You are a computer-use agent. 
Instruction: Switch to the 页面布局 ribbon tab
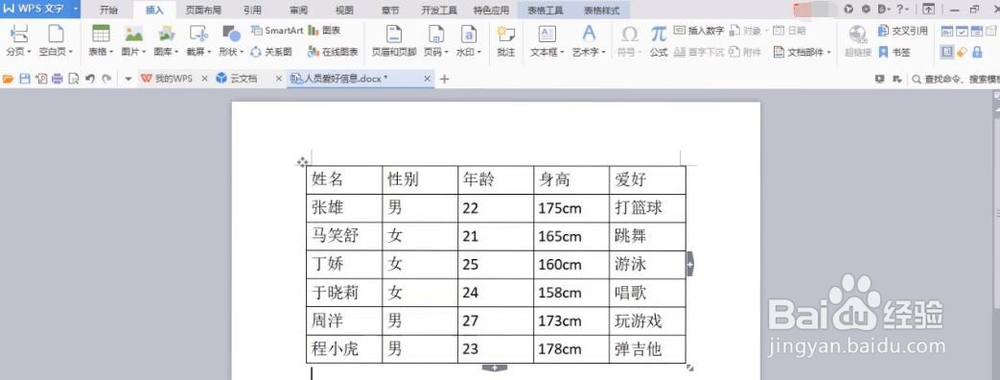pos(203,10)
